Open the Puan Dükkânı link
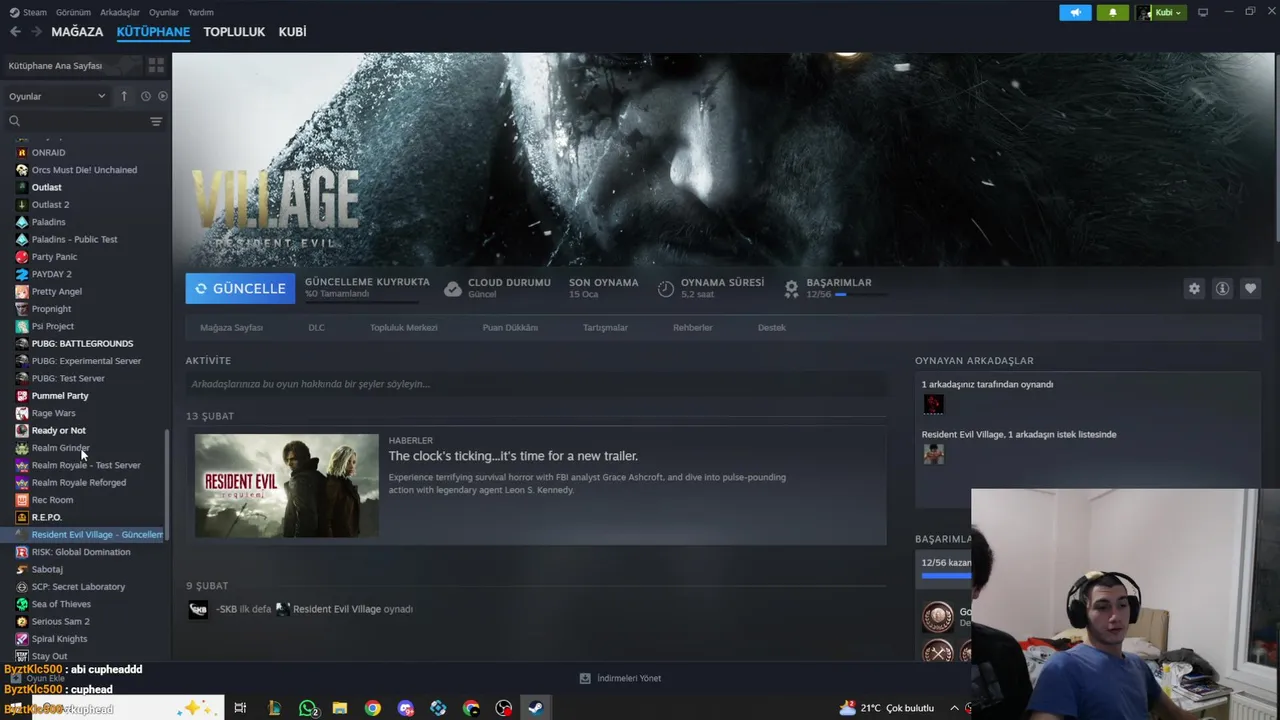1280x720 pixels. (x=510, y=327)
